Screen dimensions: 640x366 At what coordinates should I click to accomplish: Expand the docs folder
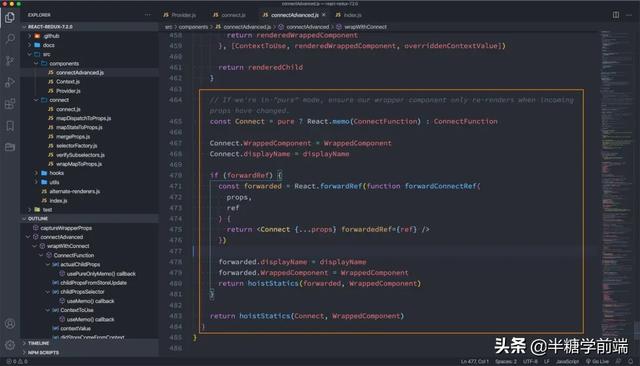(90, 45)
